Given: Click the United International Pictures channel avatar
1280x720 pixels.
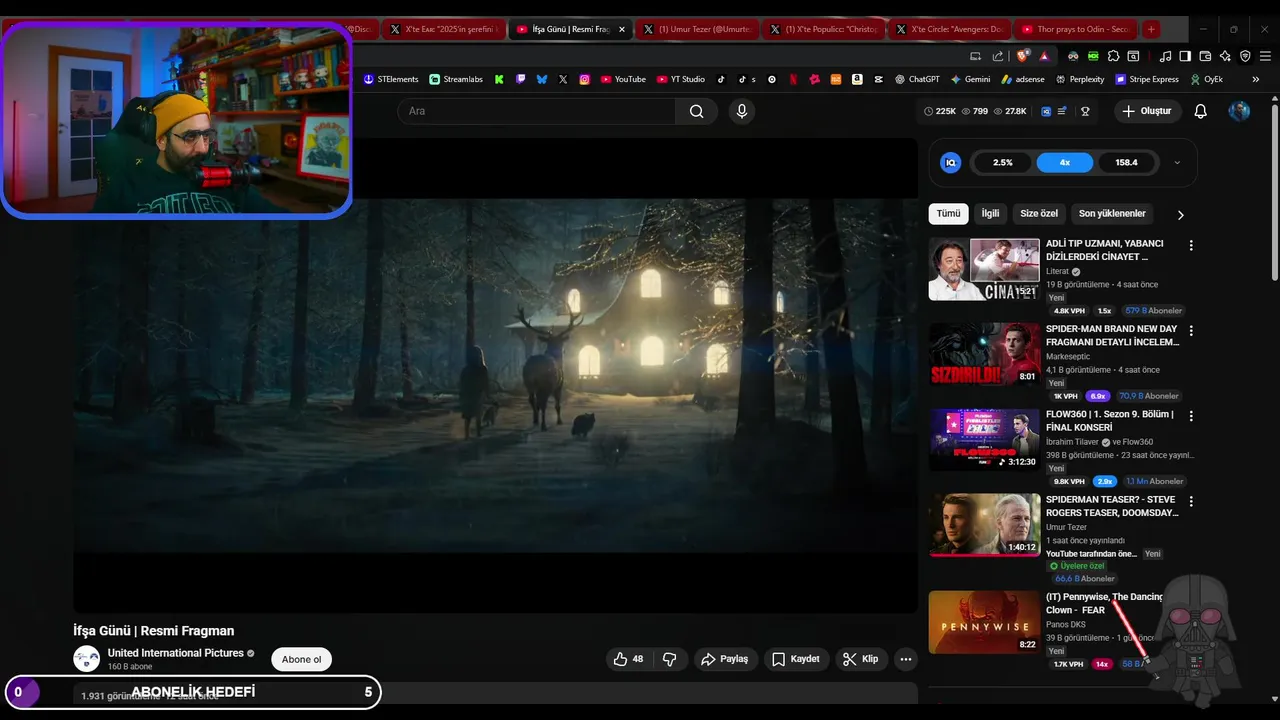Looking at the screenshot, I should click(87, 659).
